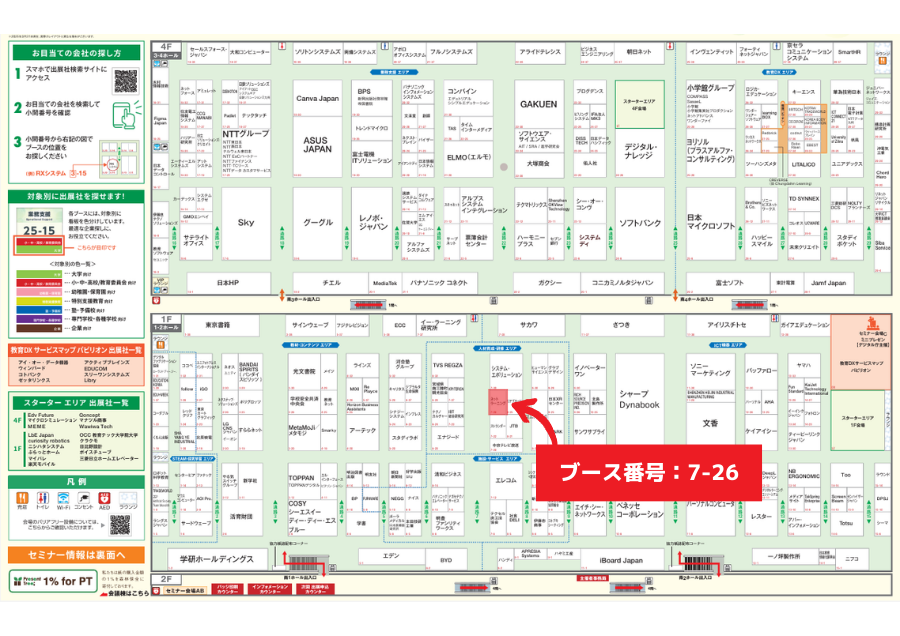Screen dimensions: 900x636
Task: Click the BANDAI SPIRITS booth
Action: pos(249,371)
